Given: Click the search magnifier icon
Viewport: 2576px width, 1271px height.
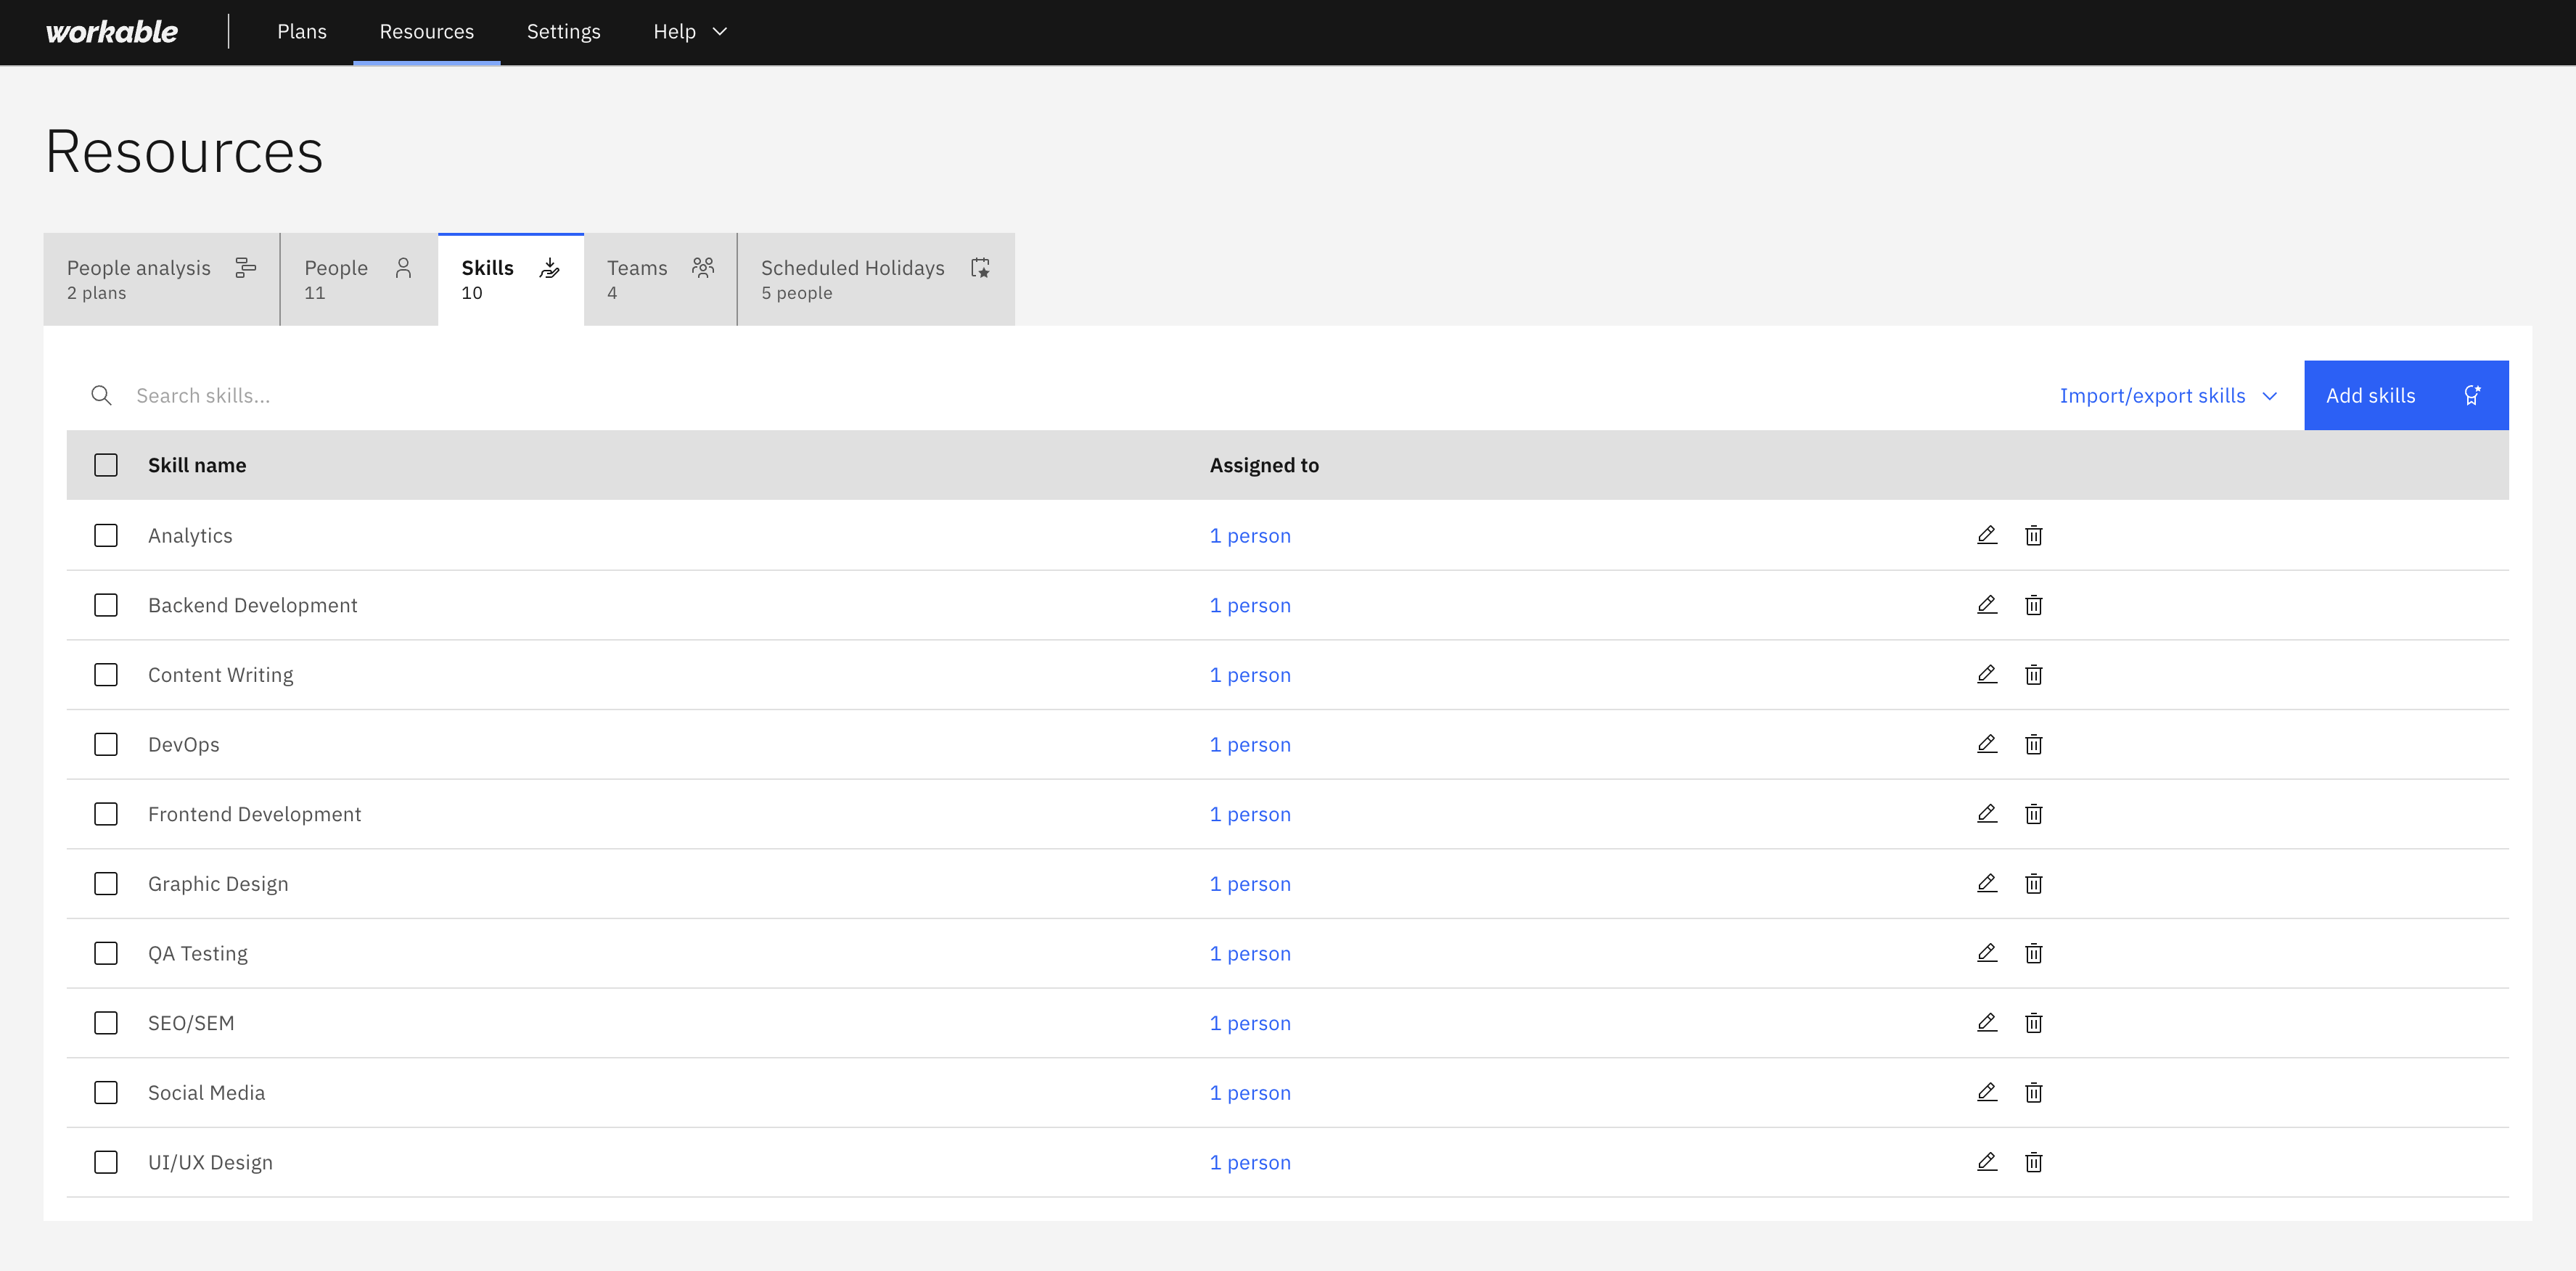Looking at the screenshot, I should click(x=101, y=395).
